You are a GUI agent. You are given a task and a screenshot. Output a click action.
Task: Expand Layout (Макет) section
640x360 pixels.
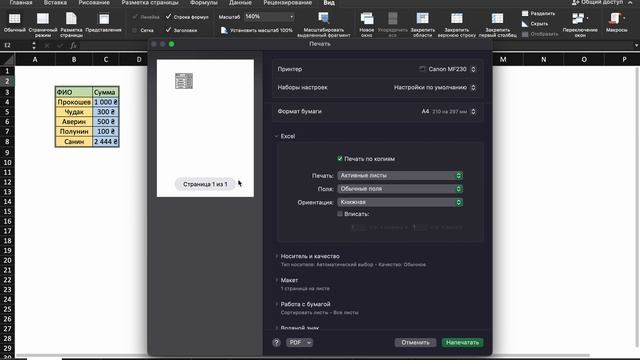click(x=276, y=280)
